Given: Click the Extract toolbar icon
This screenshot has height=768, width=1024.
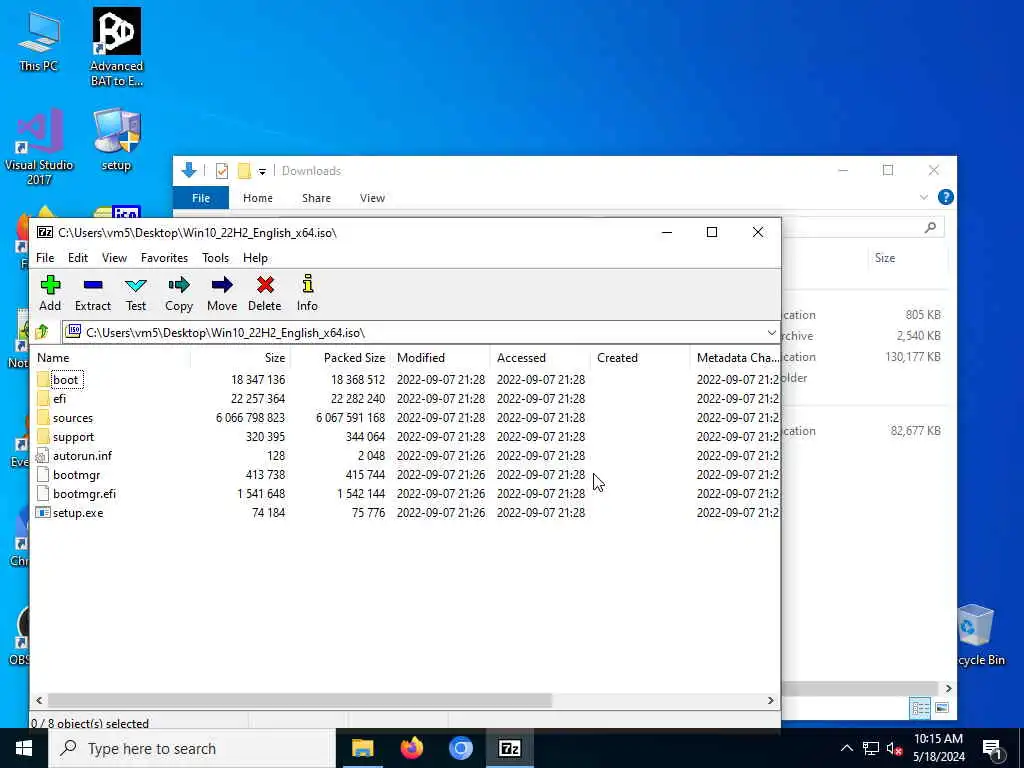Looking at the screenshot, I should tap(93, 285).
